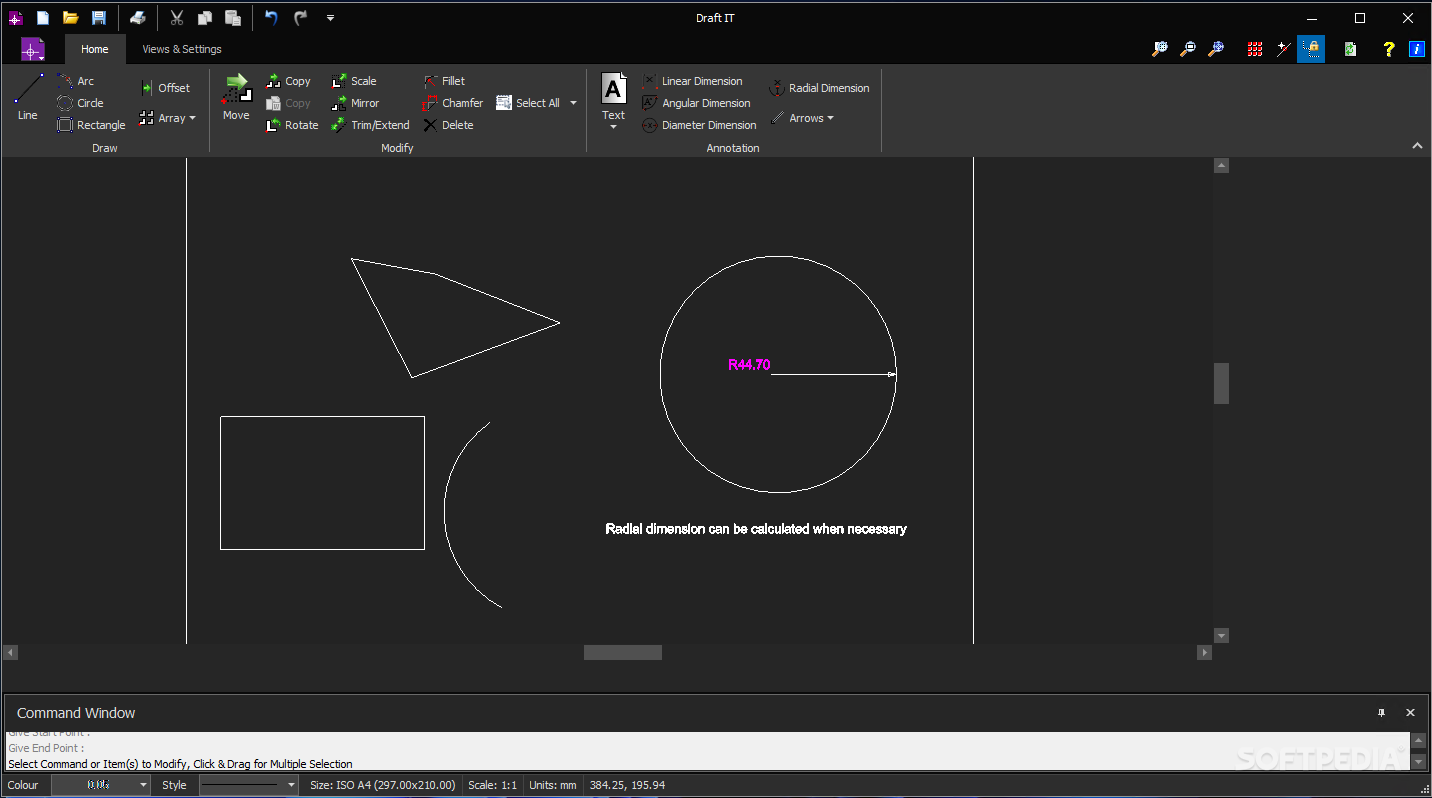
Task: Toggle the snap point setting
Action: click(x=1284, y=49)
